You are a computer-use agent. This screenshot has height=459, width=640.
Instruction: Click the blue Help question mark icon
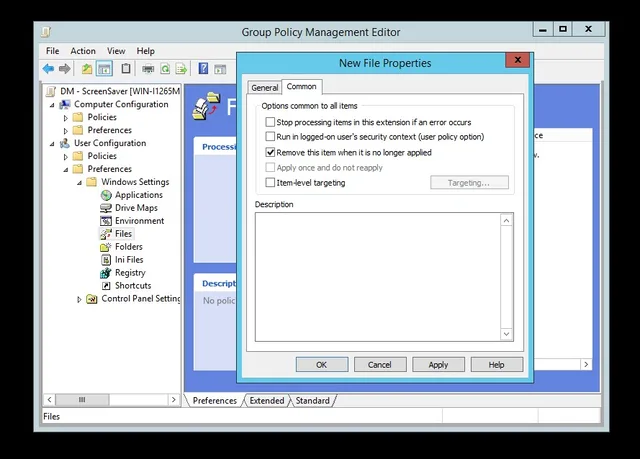click(203, 69)
